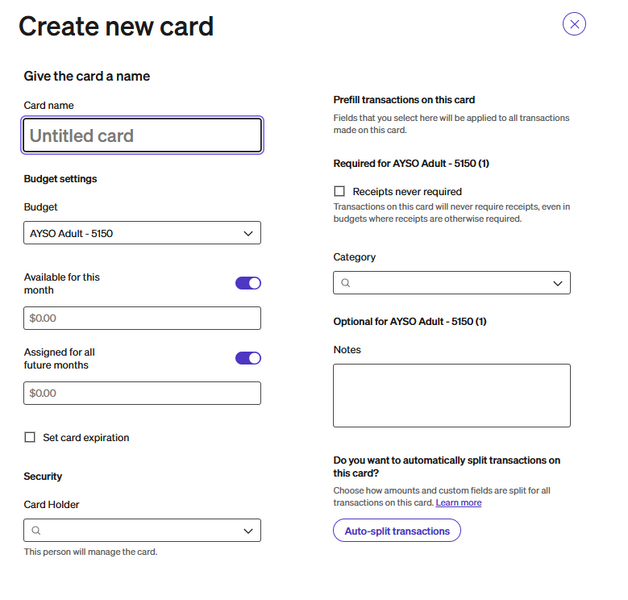Click the future months amount field
Screen dimensions: 628x600
point(142,393)
